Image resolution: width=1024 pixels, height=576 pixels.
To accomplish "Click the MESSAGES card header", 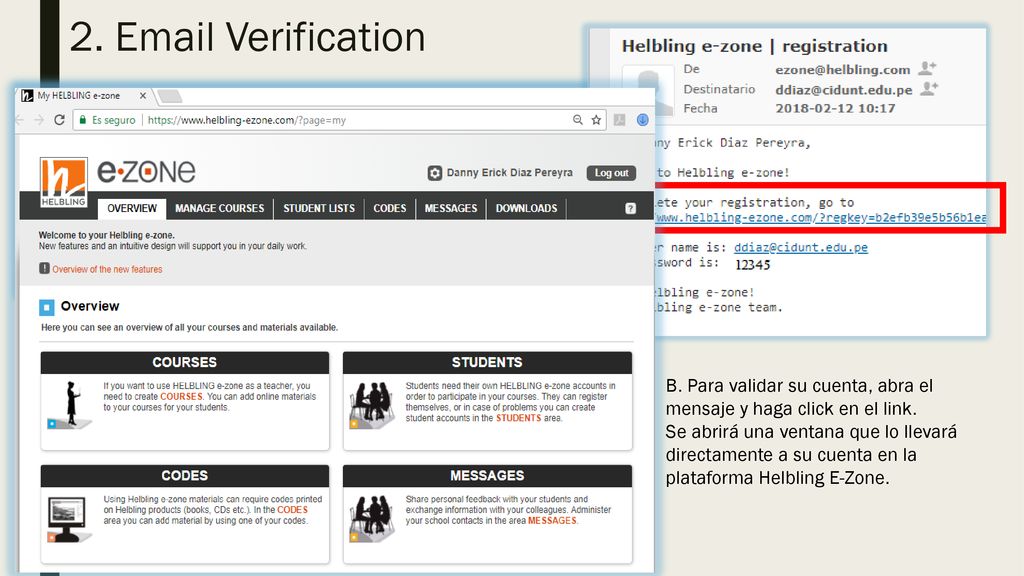I will pos(487,475).
